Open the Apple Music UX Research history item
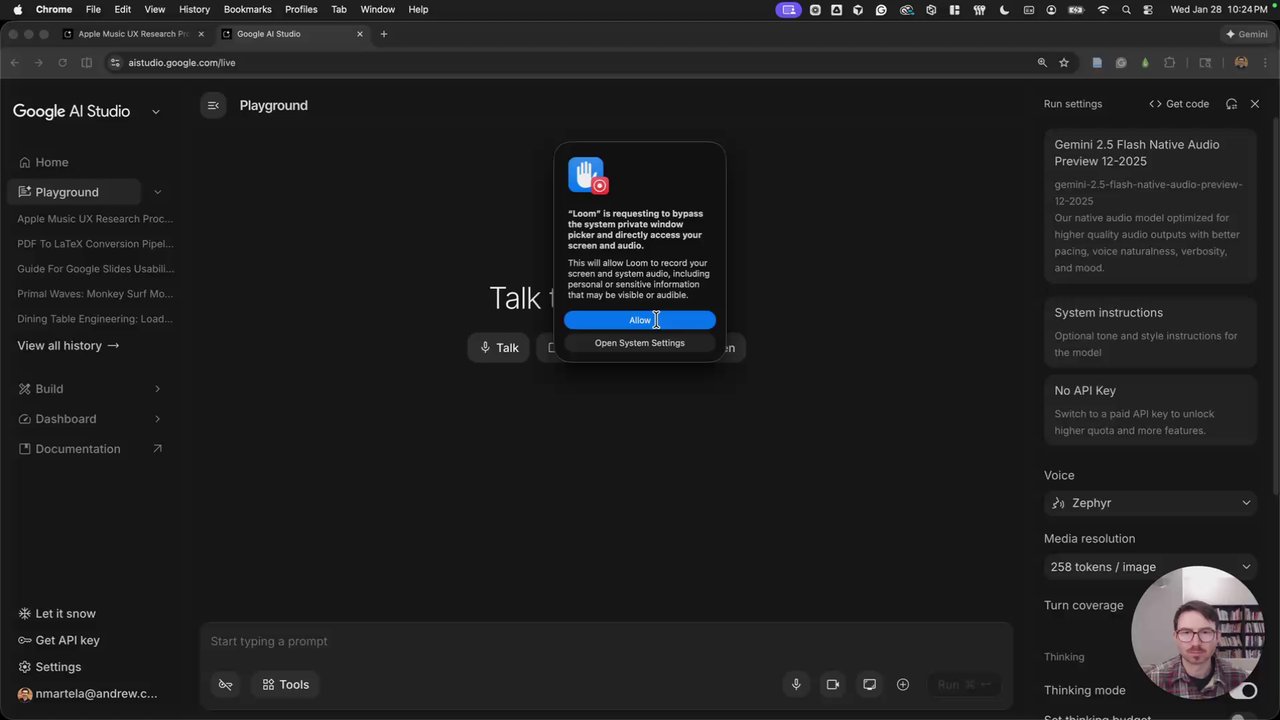This screenshot has height=720, width=1280. click(x=95, y=219)
